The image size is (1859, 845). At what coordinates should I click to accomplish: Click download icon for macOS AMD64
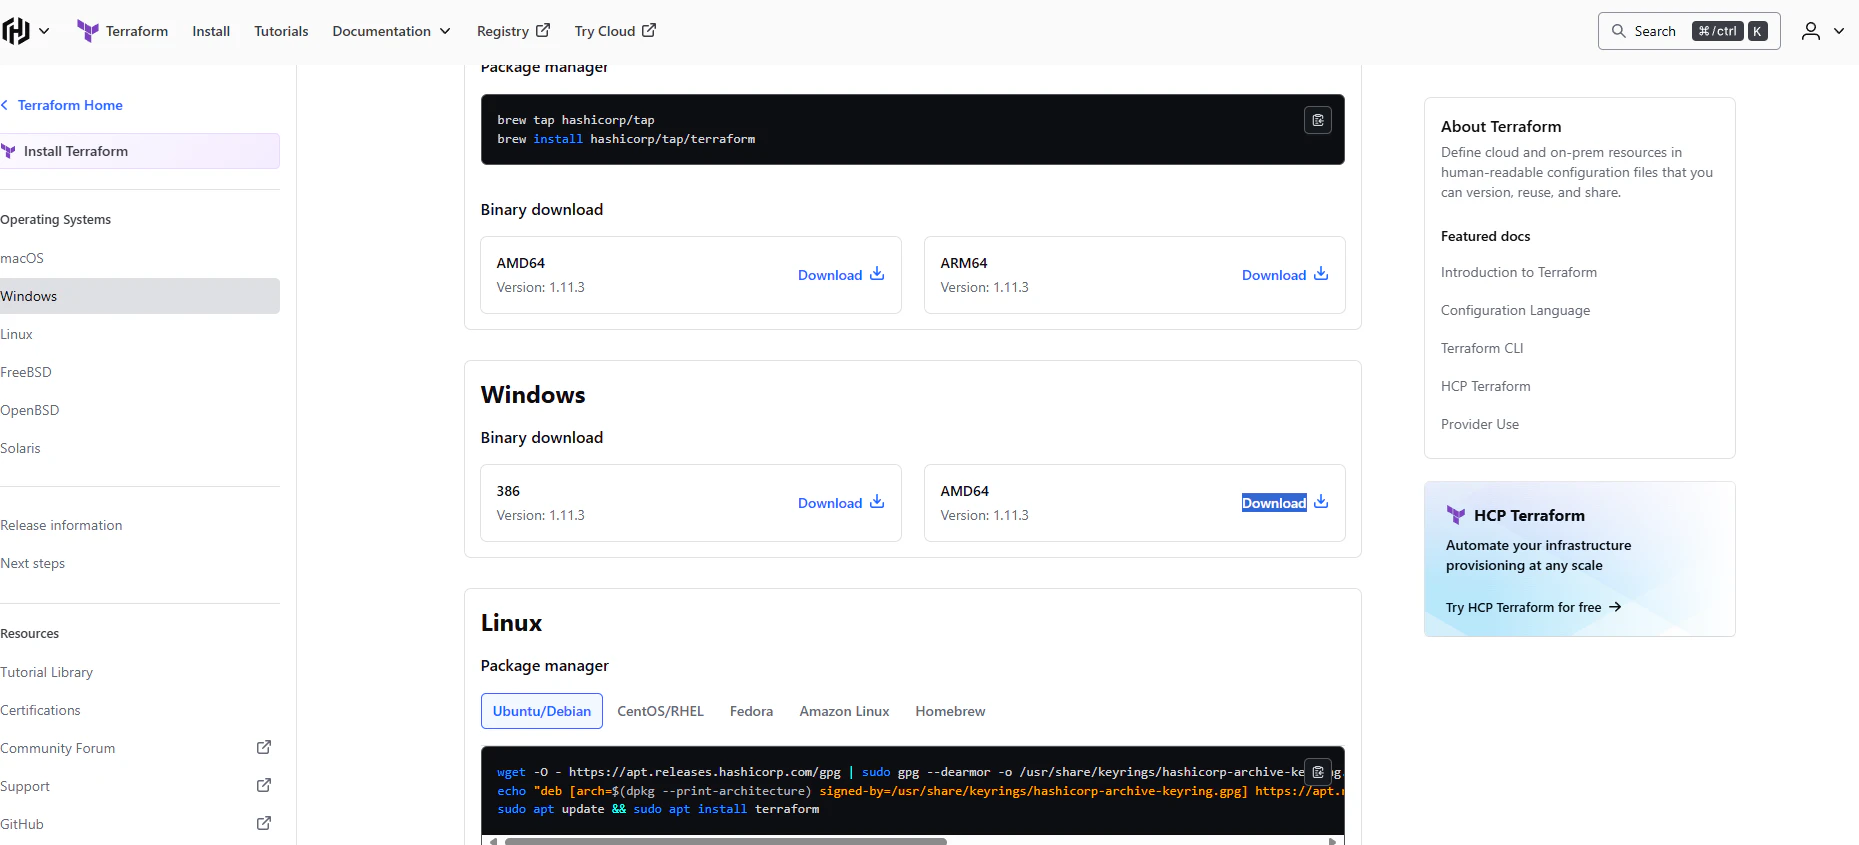(x=877, y=273)
